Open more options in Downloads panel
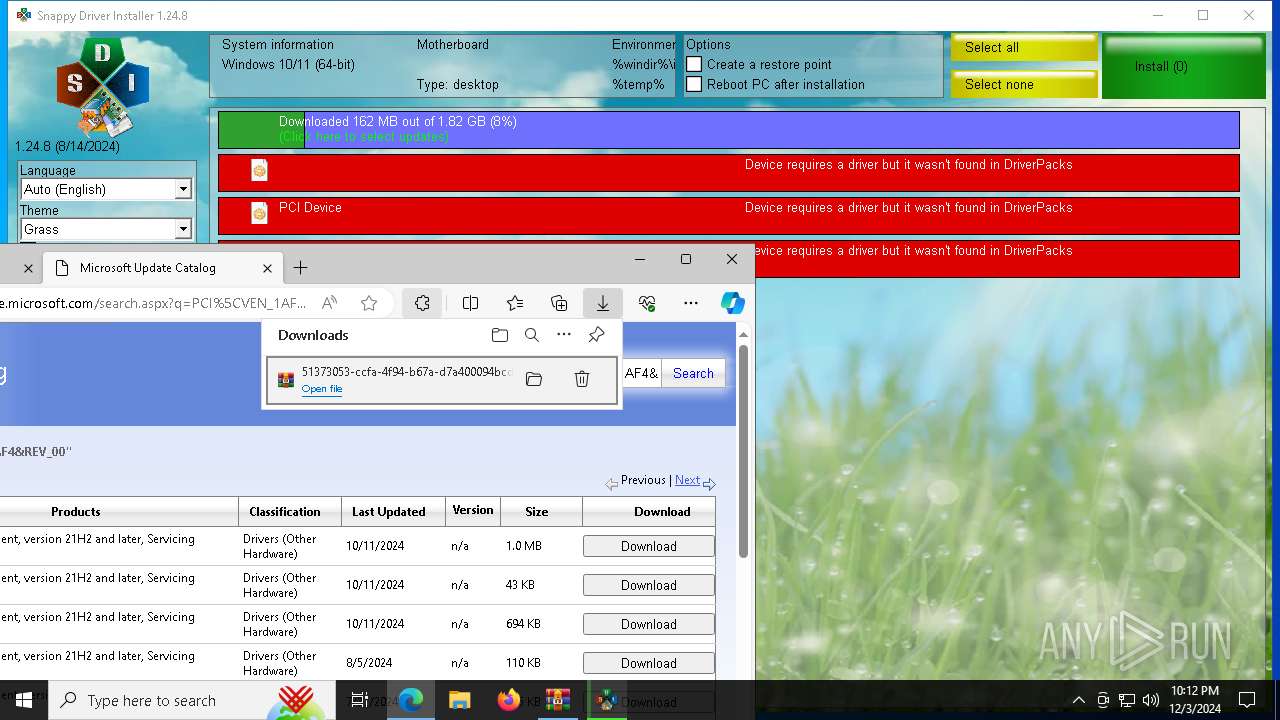Screen dimensions: 1280x720 click(564, 335)
